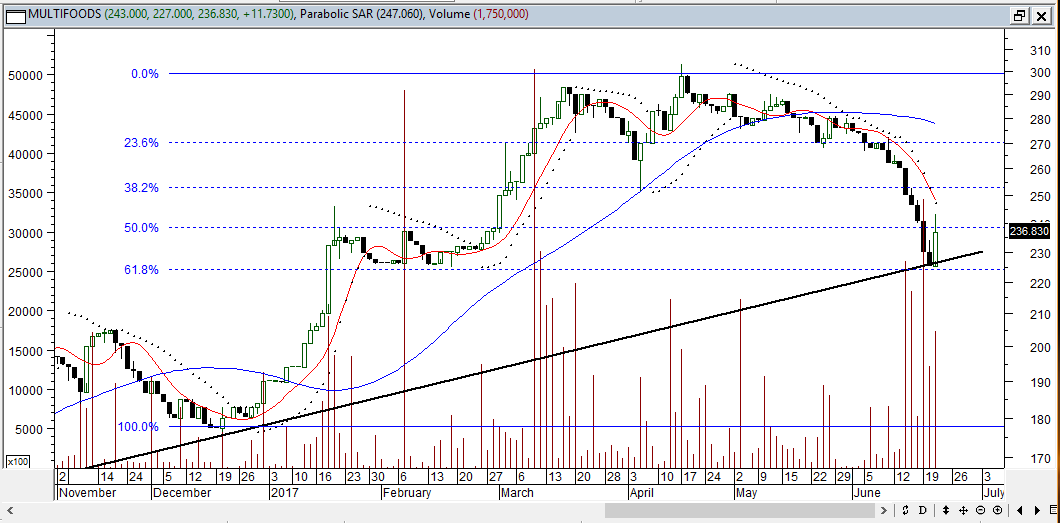Click the December month label on time axis
1060x523 pixels.
point(182,493)
